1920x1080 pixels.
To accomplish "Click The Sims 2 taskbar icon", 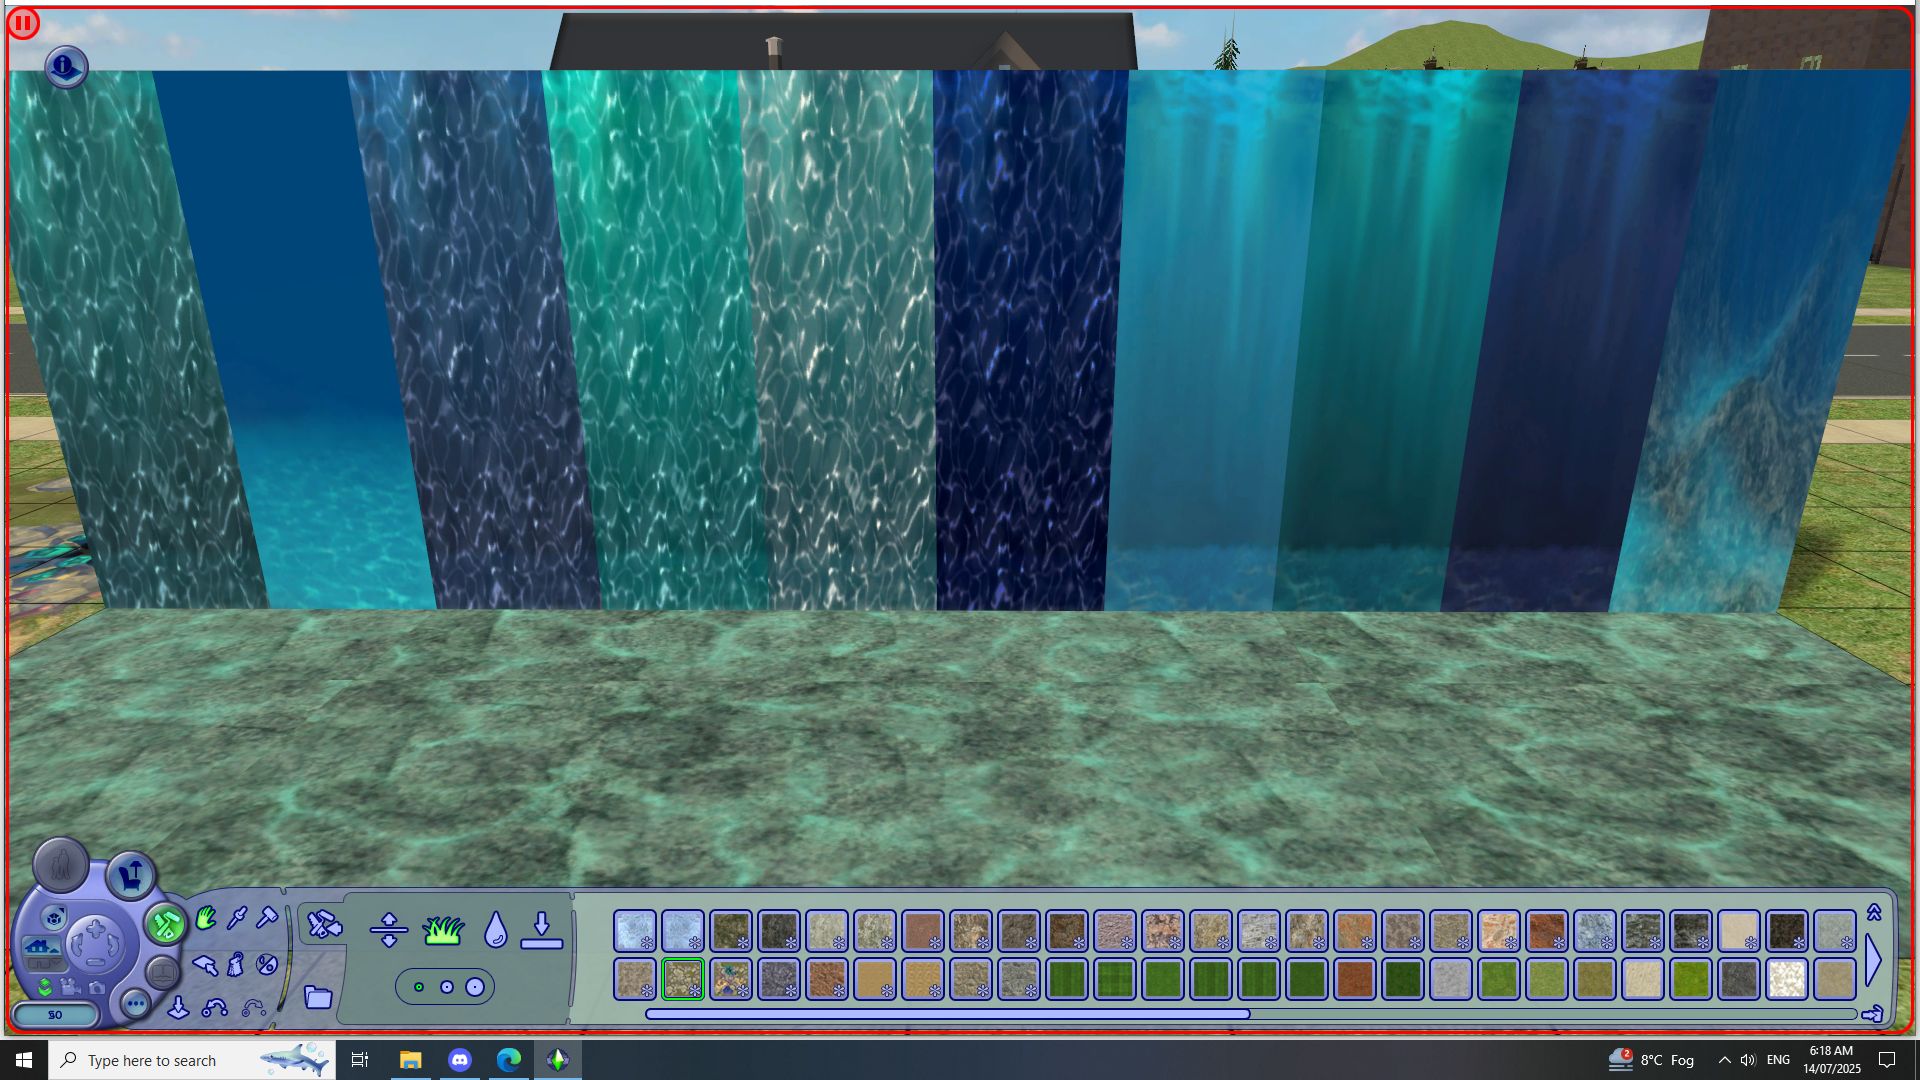I will 557,1060.
